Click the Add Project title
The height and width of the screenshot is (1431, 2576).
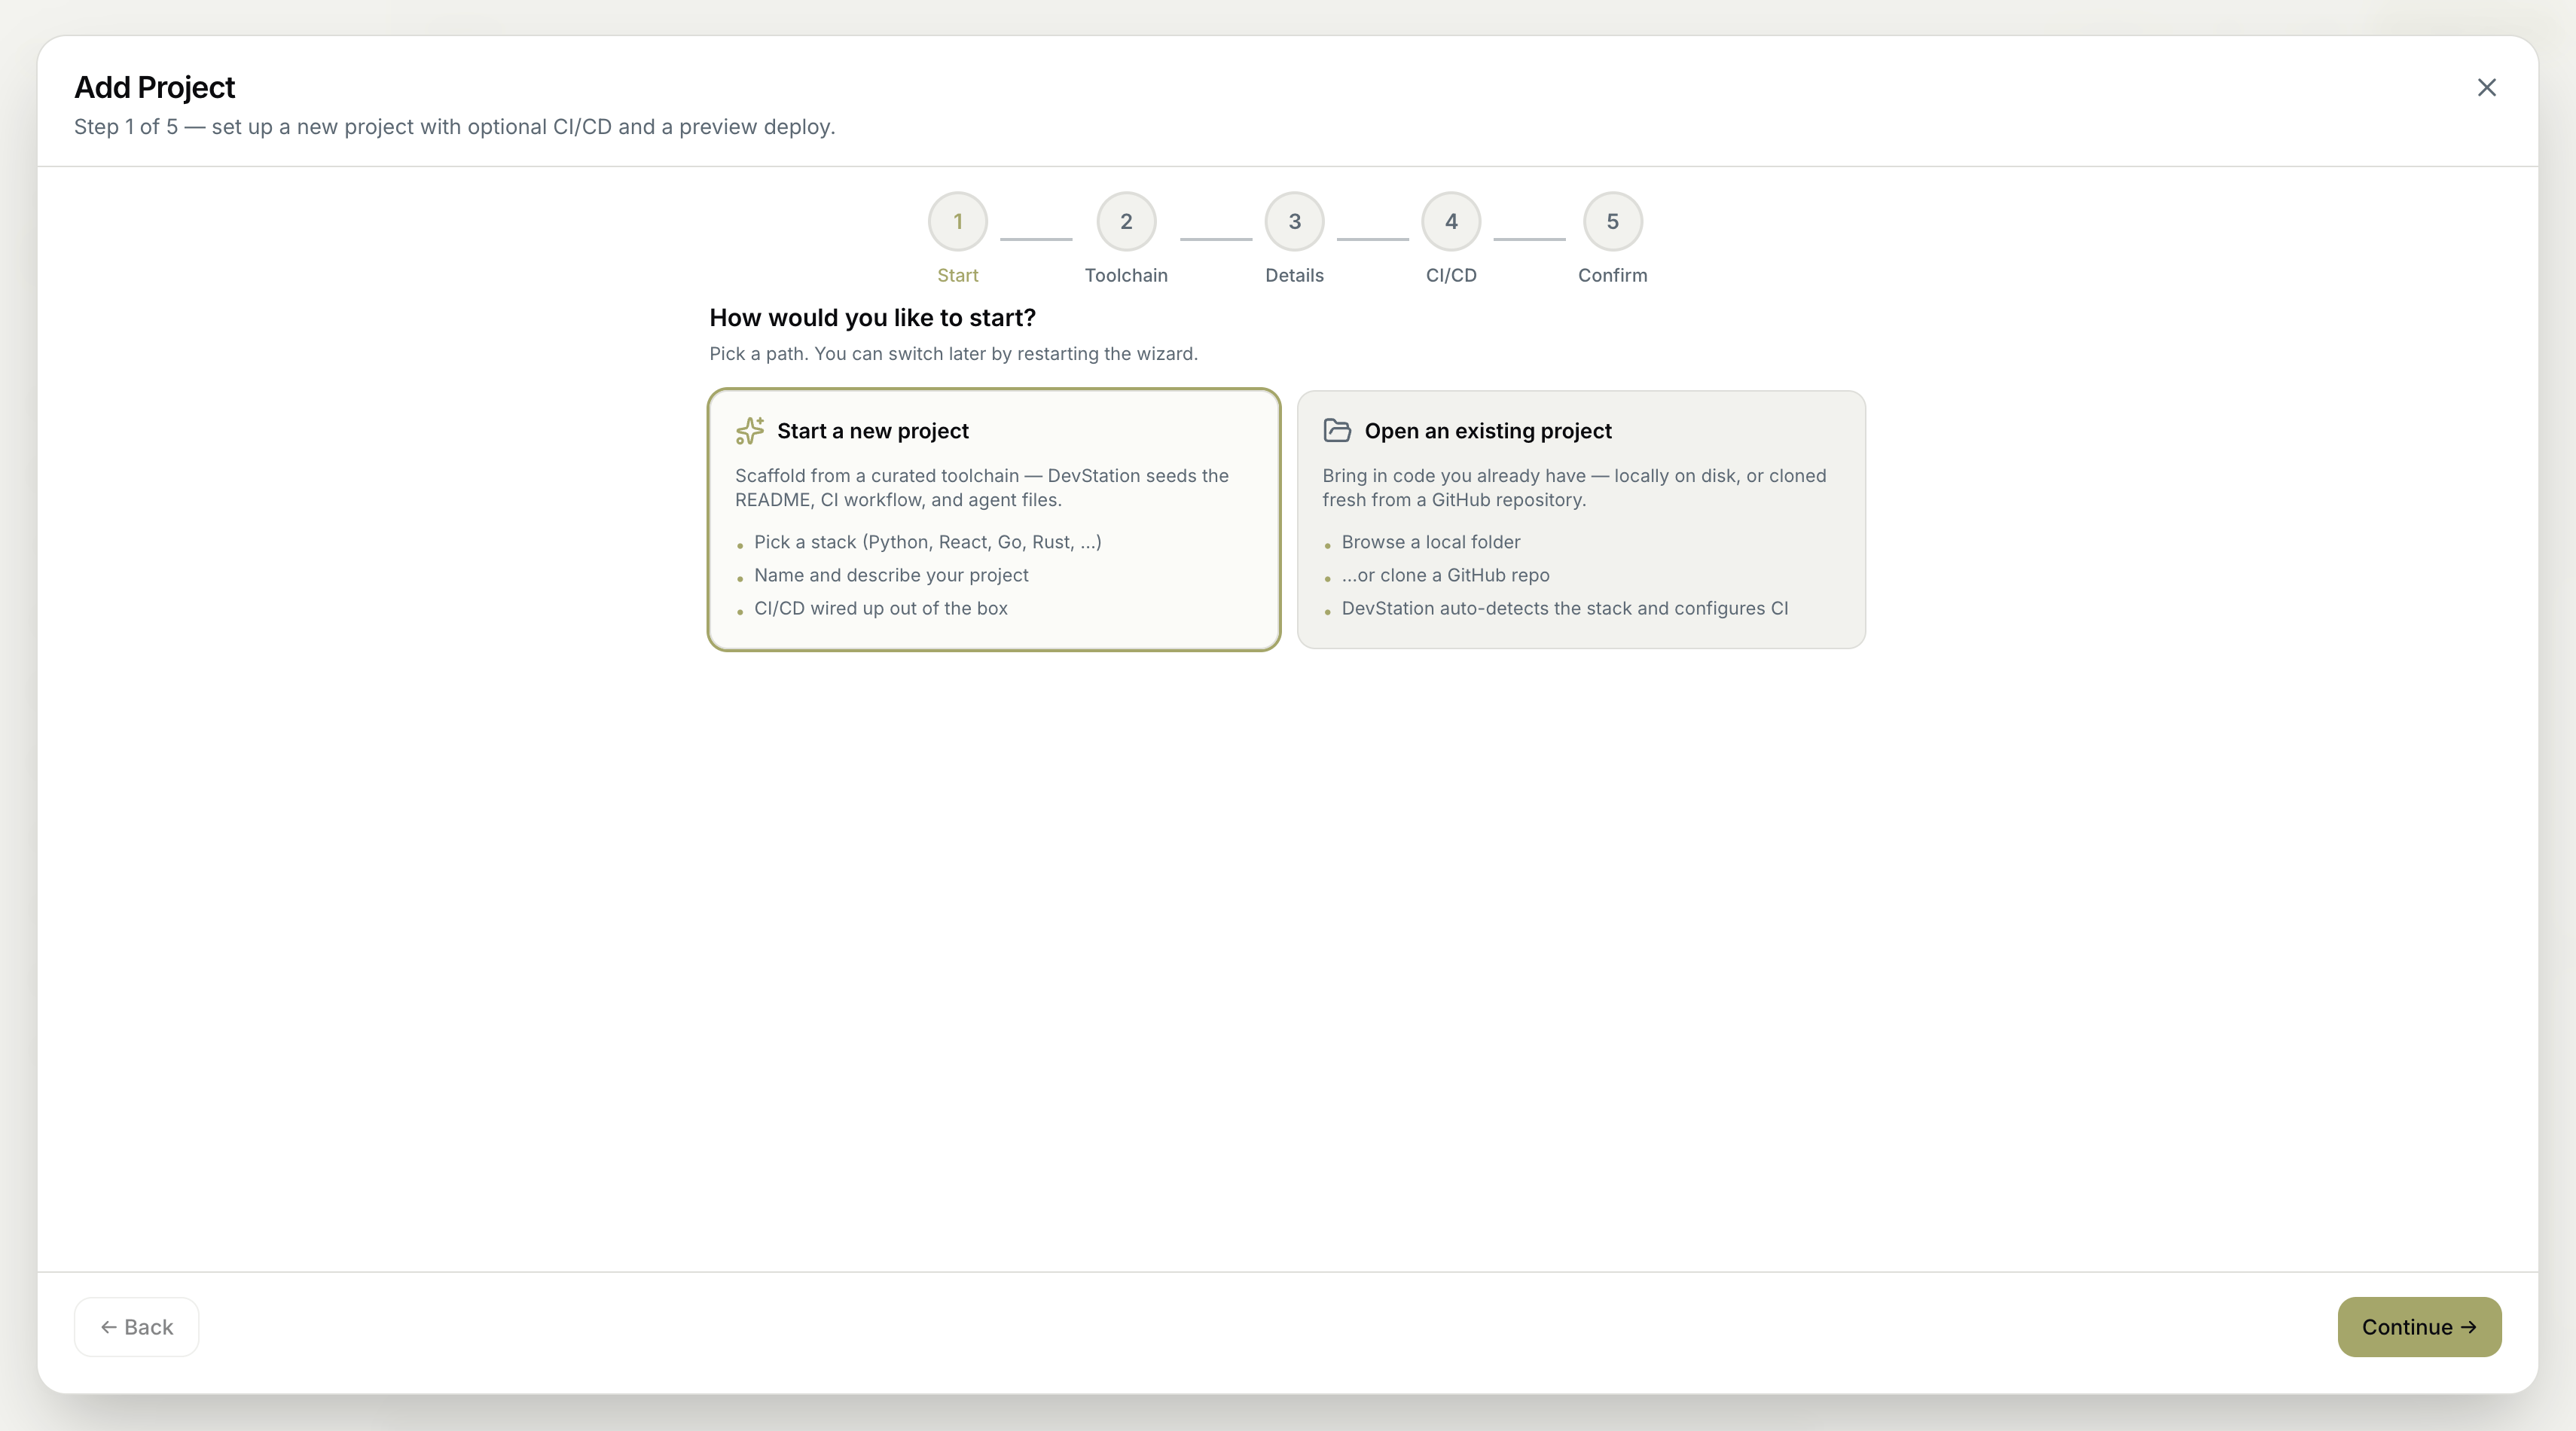pos(154,88)
